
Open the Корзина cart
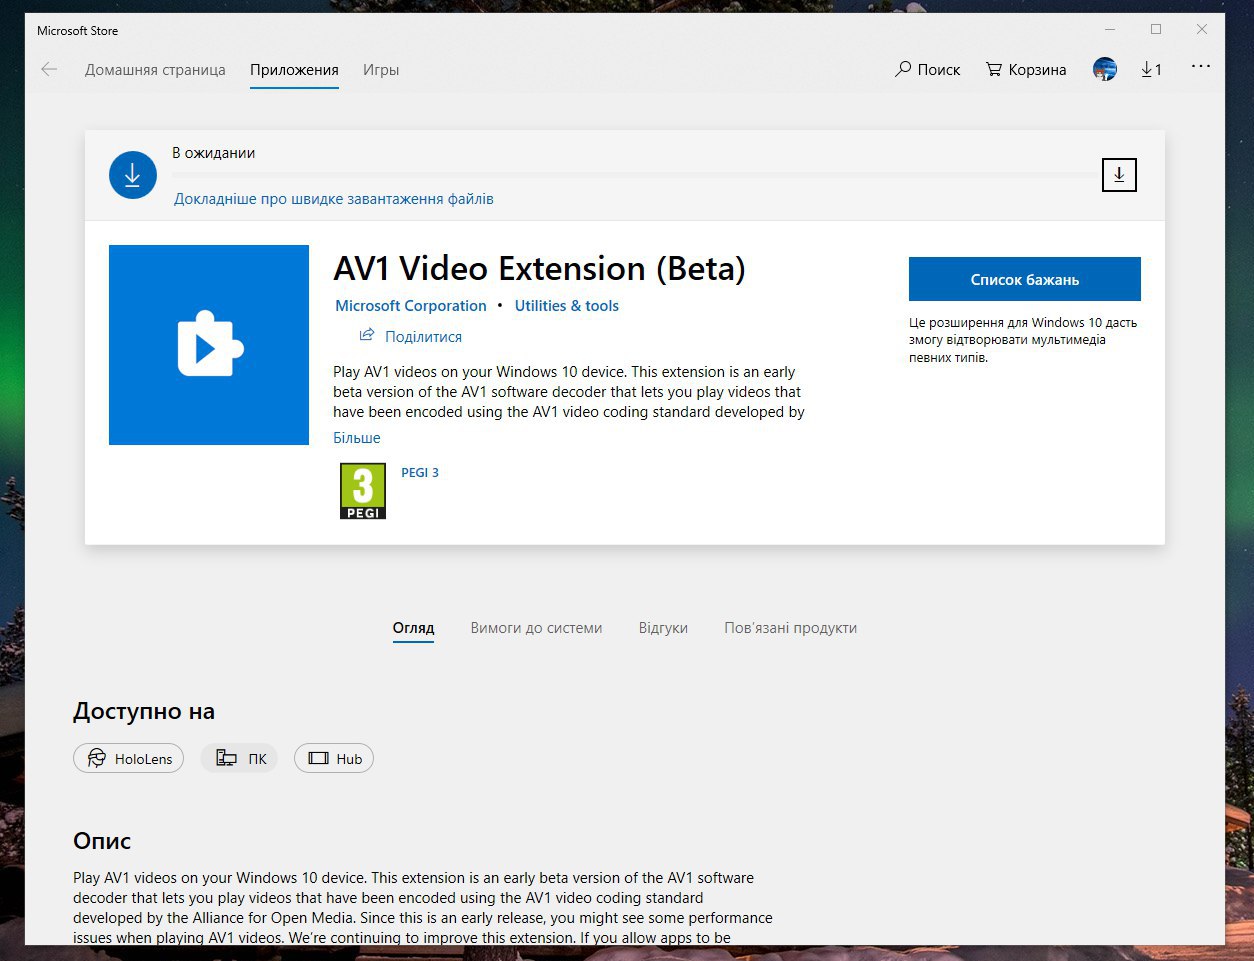(x=1026, y=70)
